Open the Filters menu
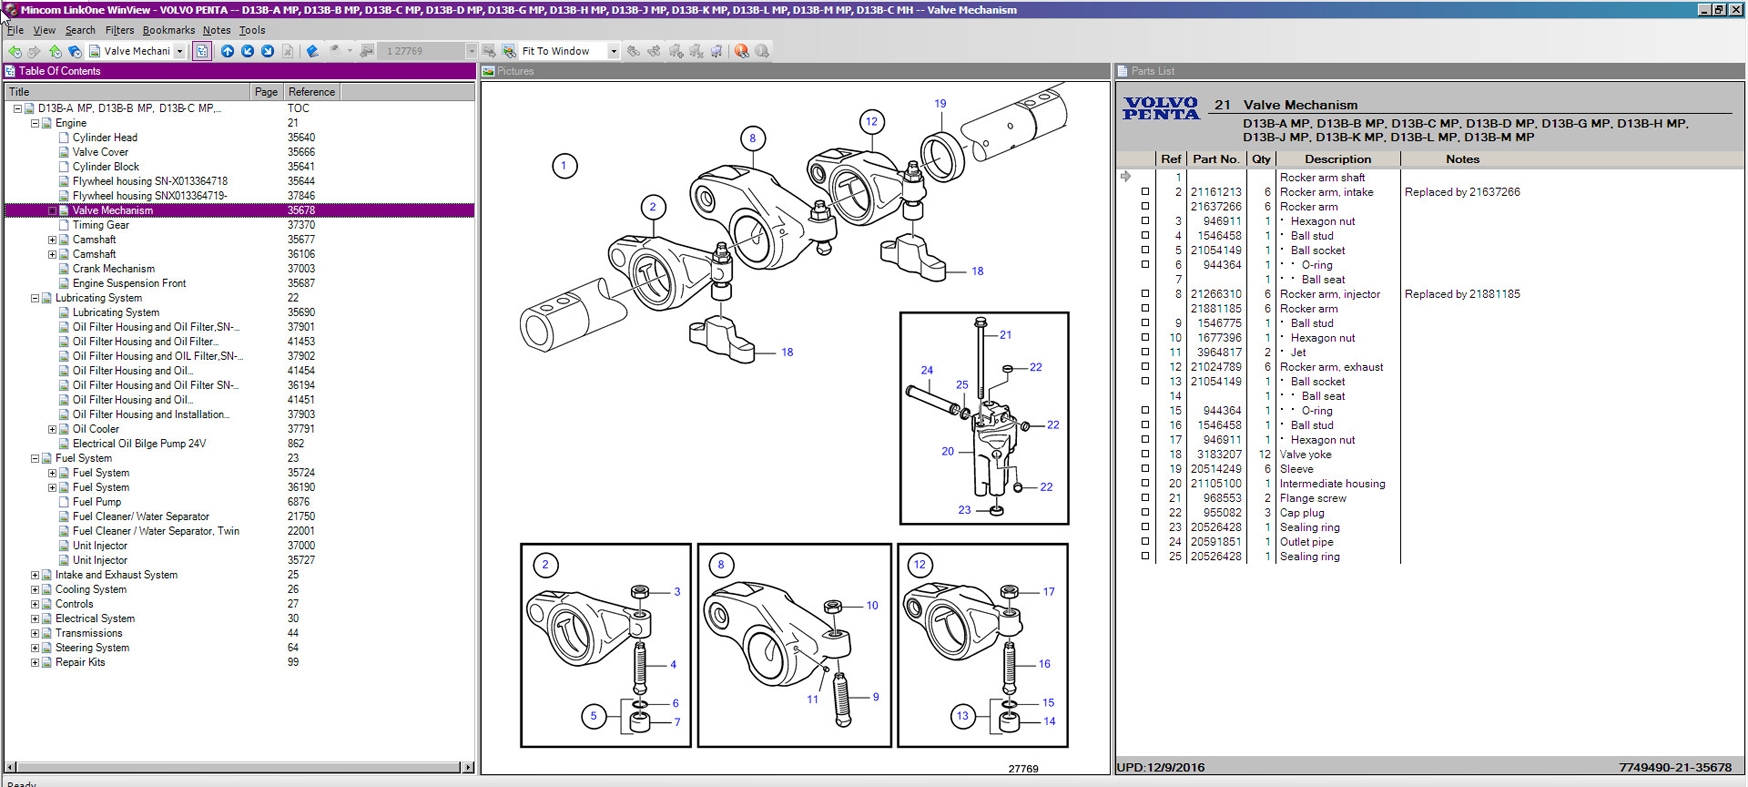This screenshot has width=1748, height=787. 119,30
